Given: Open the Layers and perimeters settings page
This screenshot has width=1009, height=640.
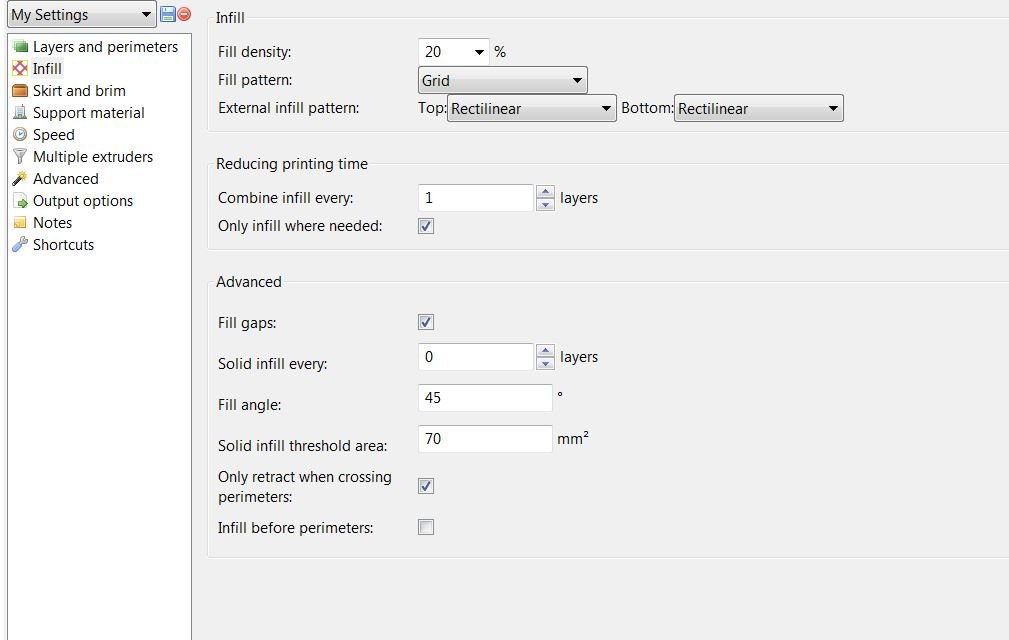Looking at the screenshot, I should point(105,47).
